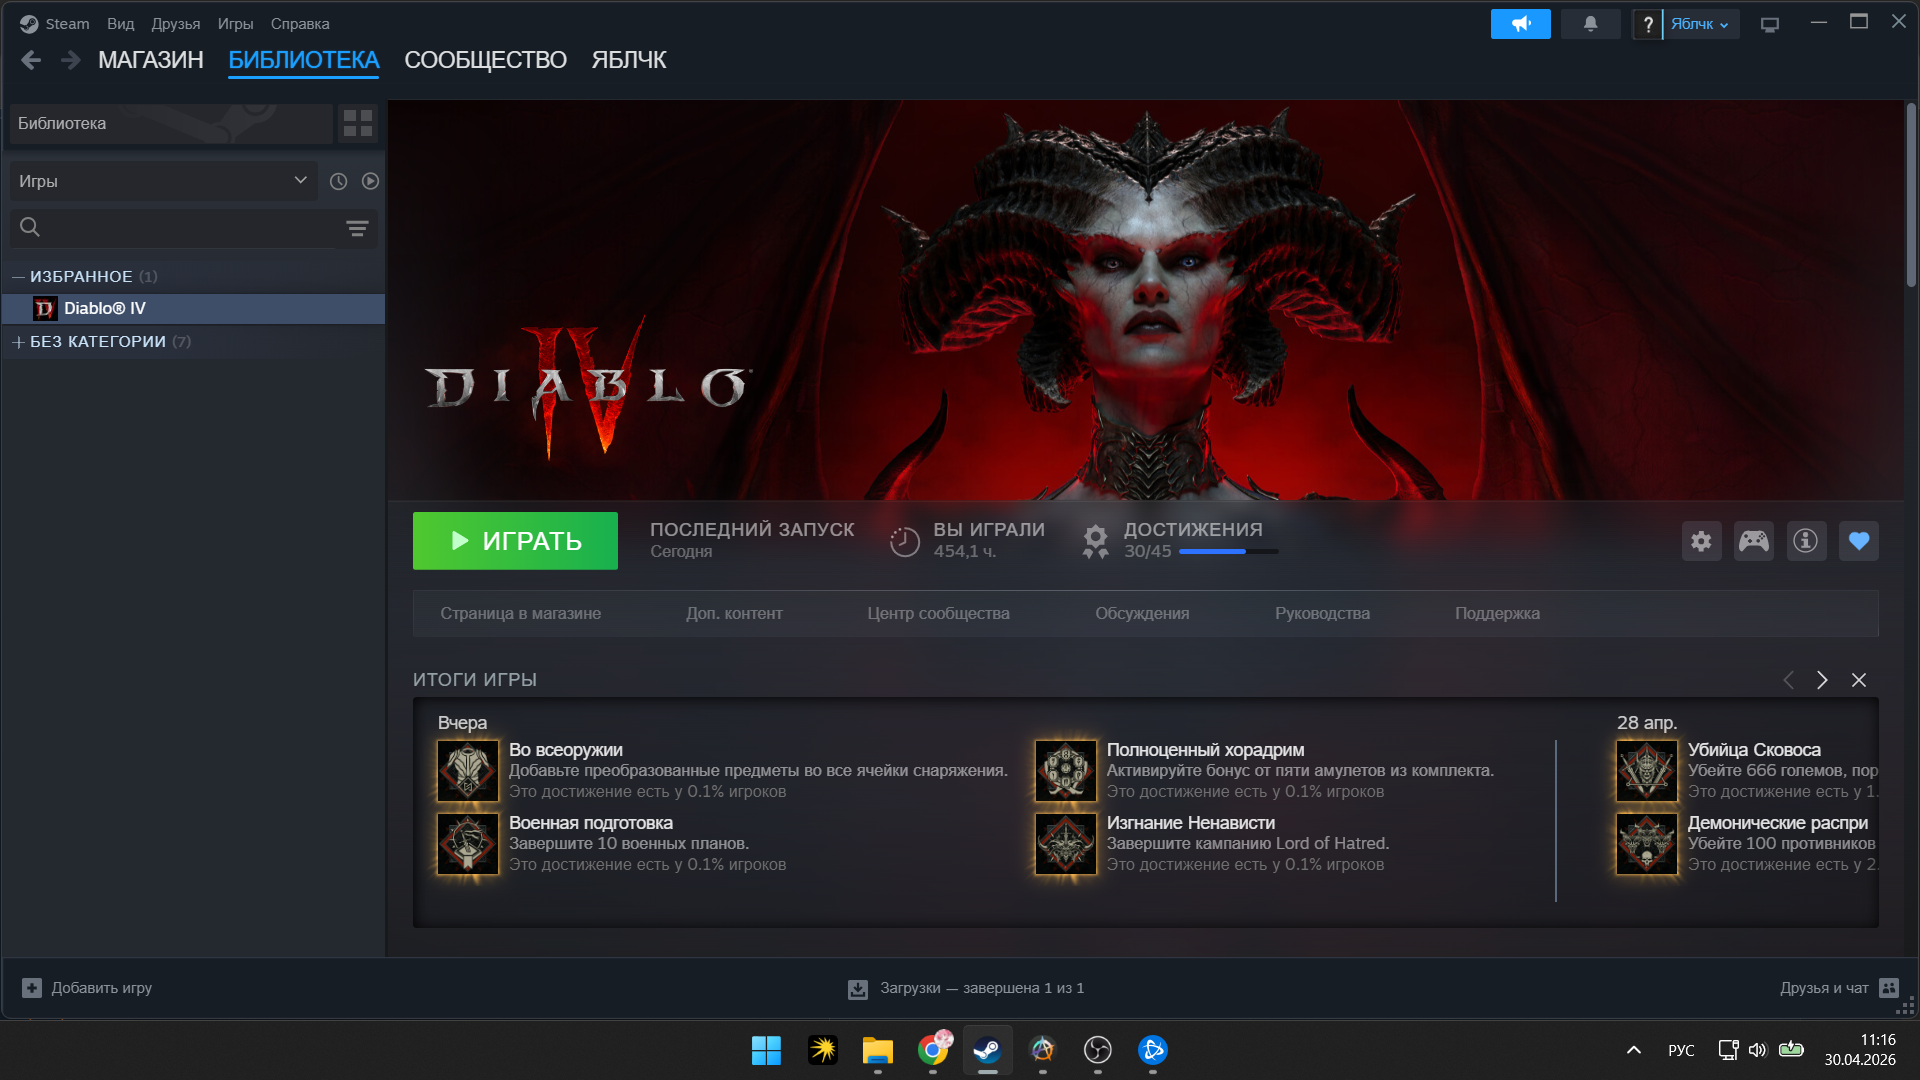Open controller layout settings
Image resolution: width=1920 pixels, height=1080 pixels.
coord(1754,541)
